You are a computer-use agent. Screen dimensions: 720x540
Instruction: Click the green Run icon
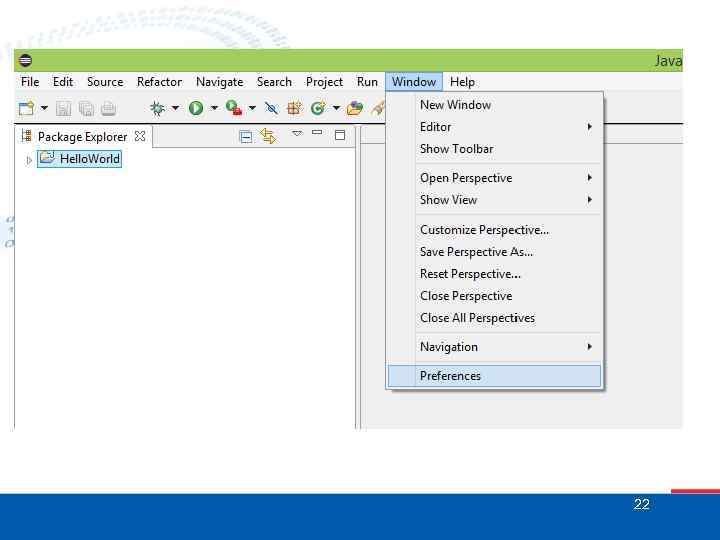196,108
